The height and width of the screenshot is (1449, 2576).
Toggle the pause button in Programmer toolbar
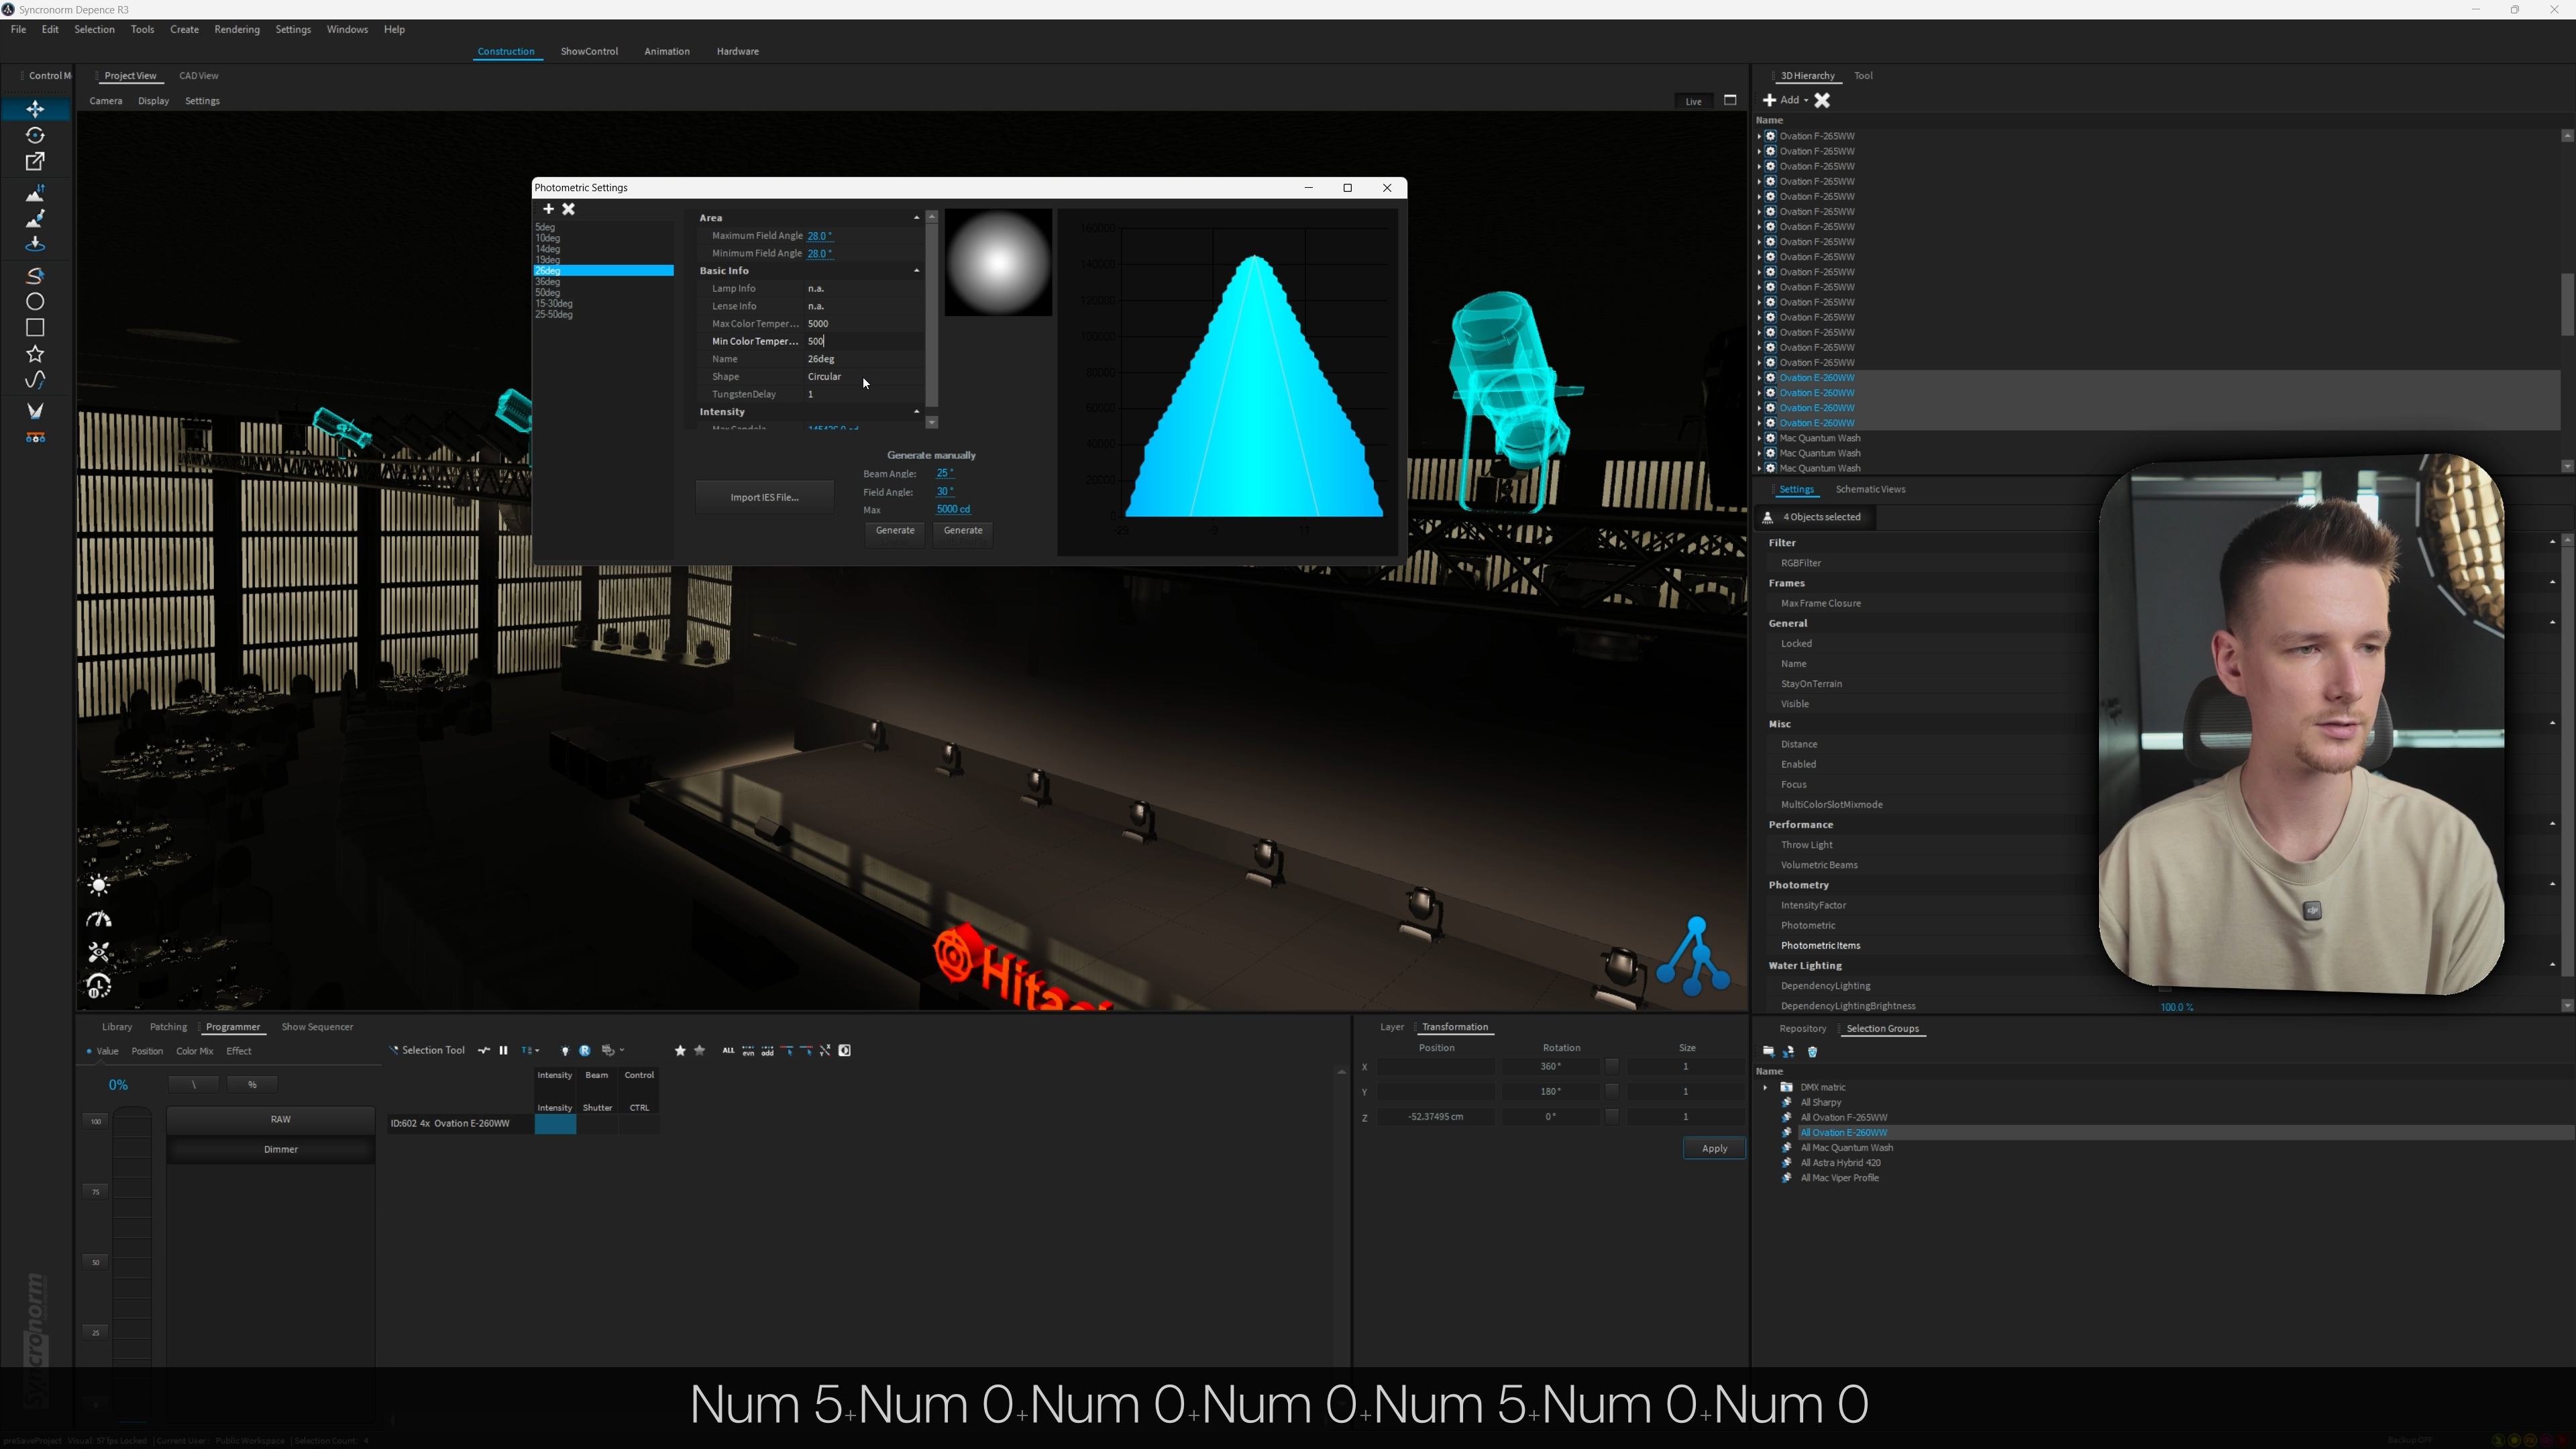point(503,1051)
